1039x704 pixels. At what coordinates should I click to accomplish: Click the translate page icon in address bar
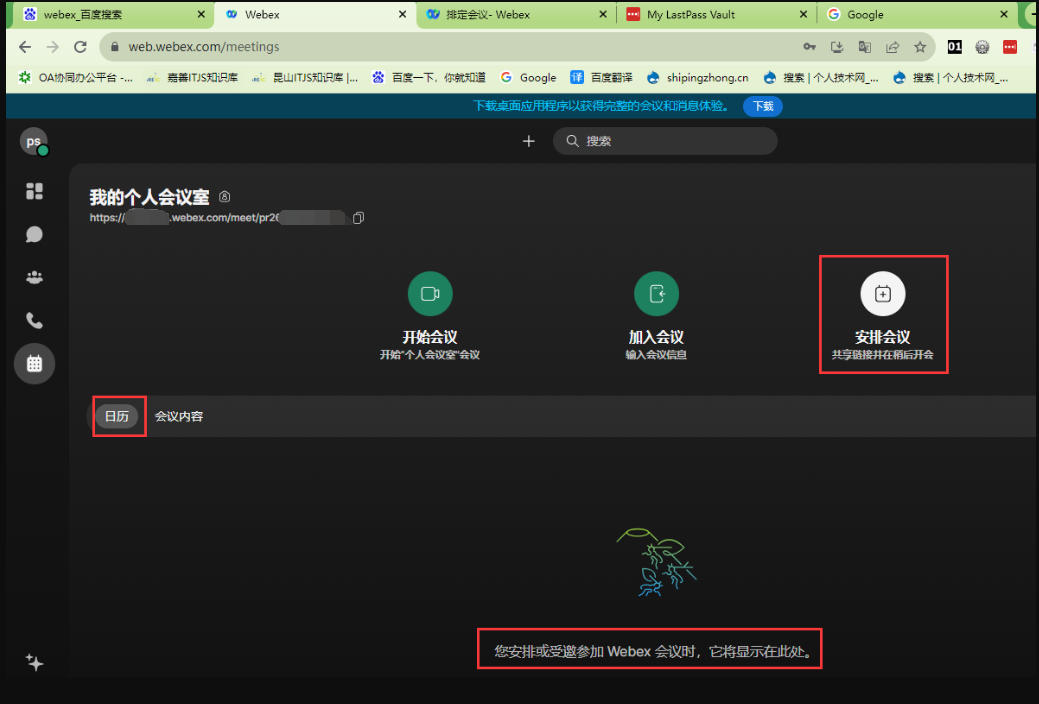coord(865,47)
